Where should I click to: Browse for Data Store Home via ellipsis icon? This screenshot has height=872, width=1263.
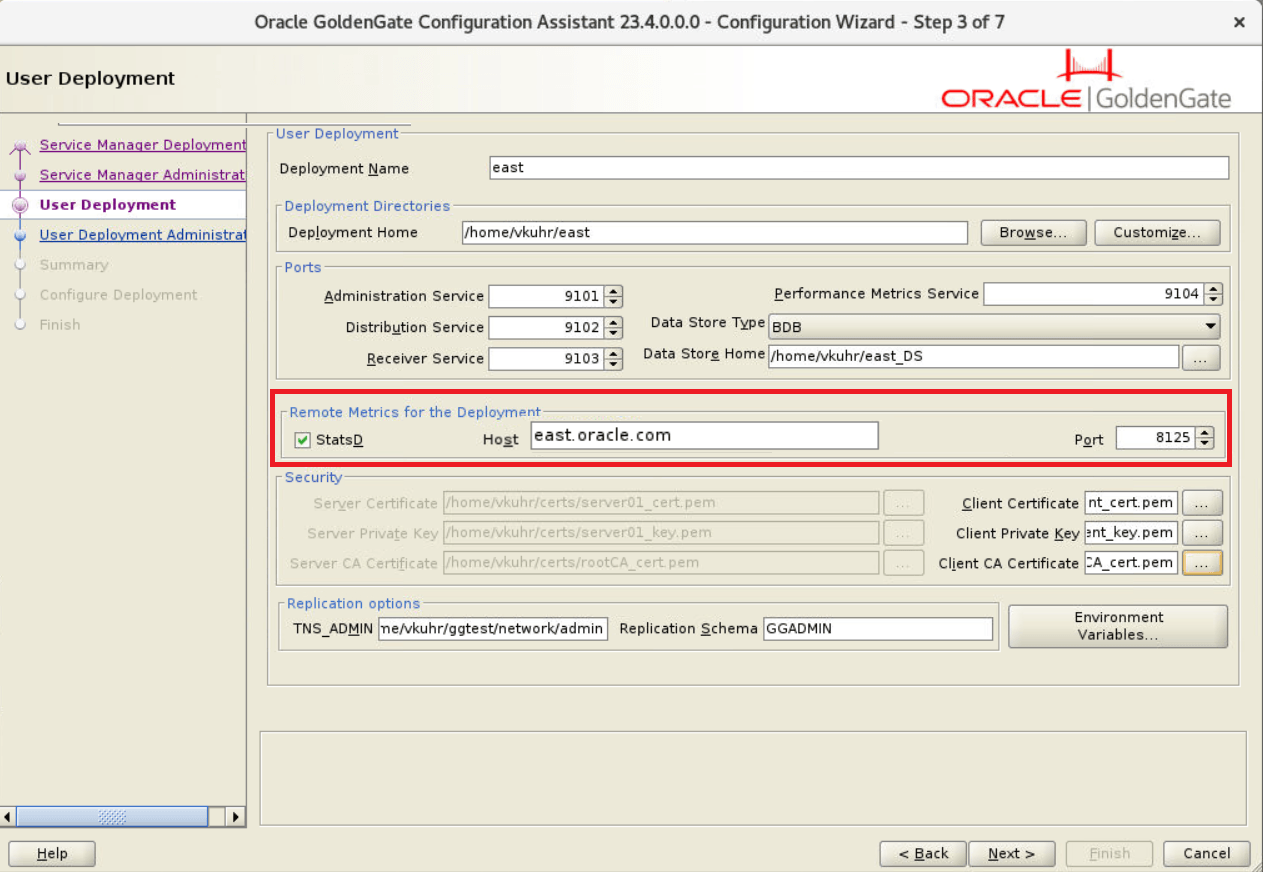click(x=1201, y=356)
